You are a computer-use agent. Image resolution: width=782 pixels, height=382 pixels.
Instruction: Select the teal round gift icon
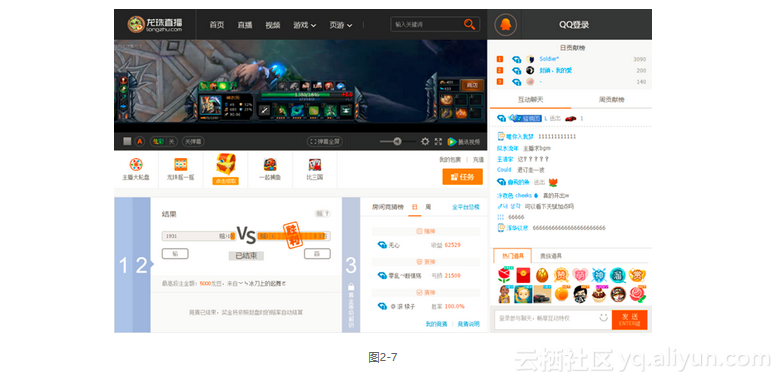click(x=617, y=275)
